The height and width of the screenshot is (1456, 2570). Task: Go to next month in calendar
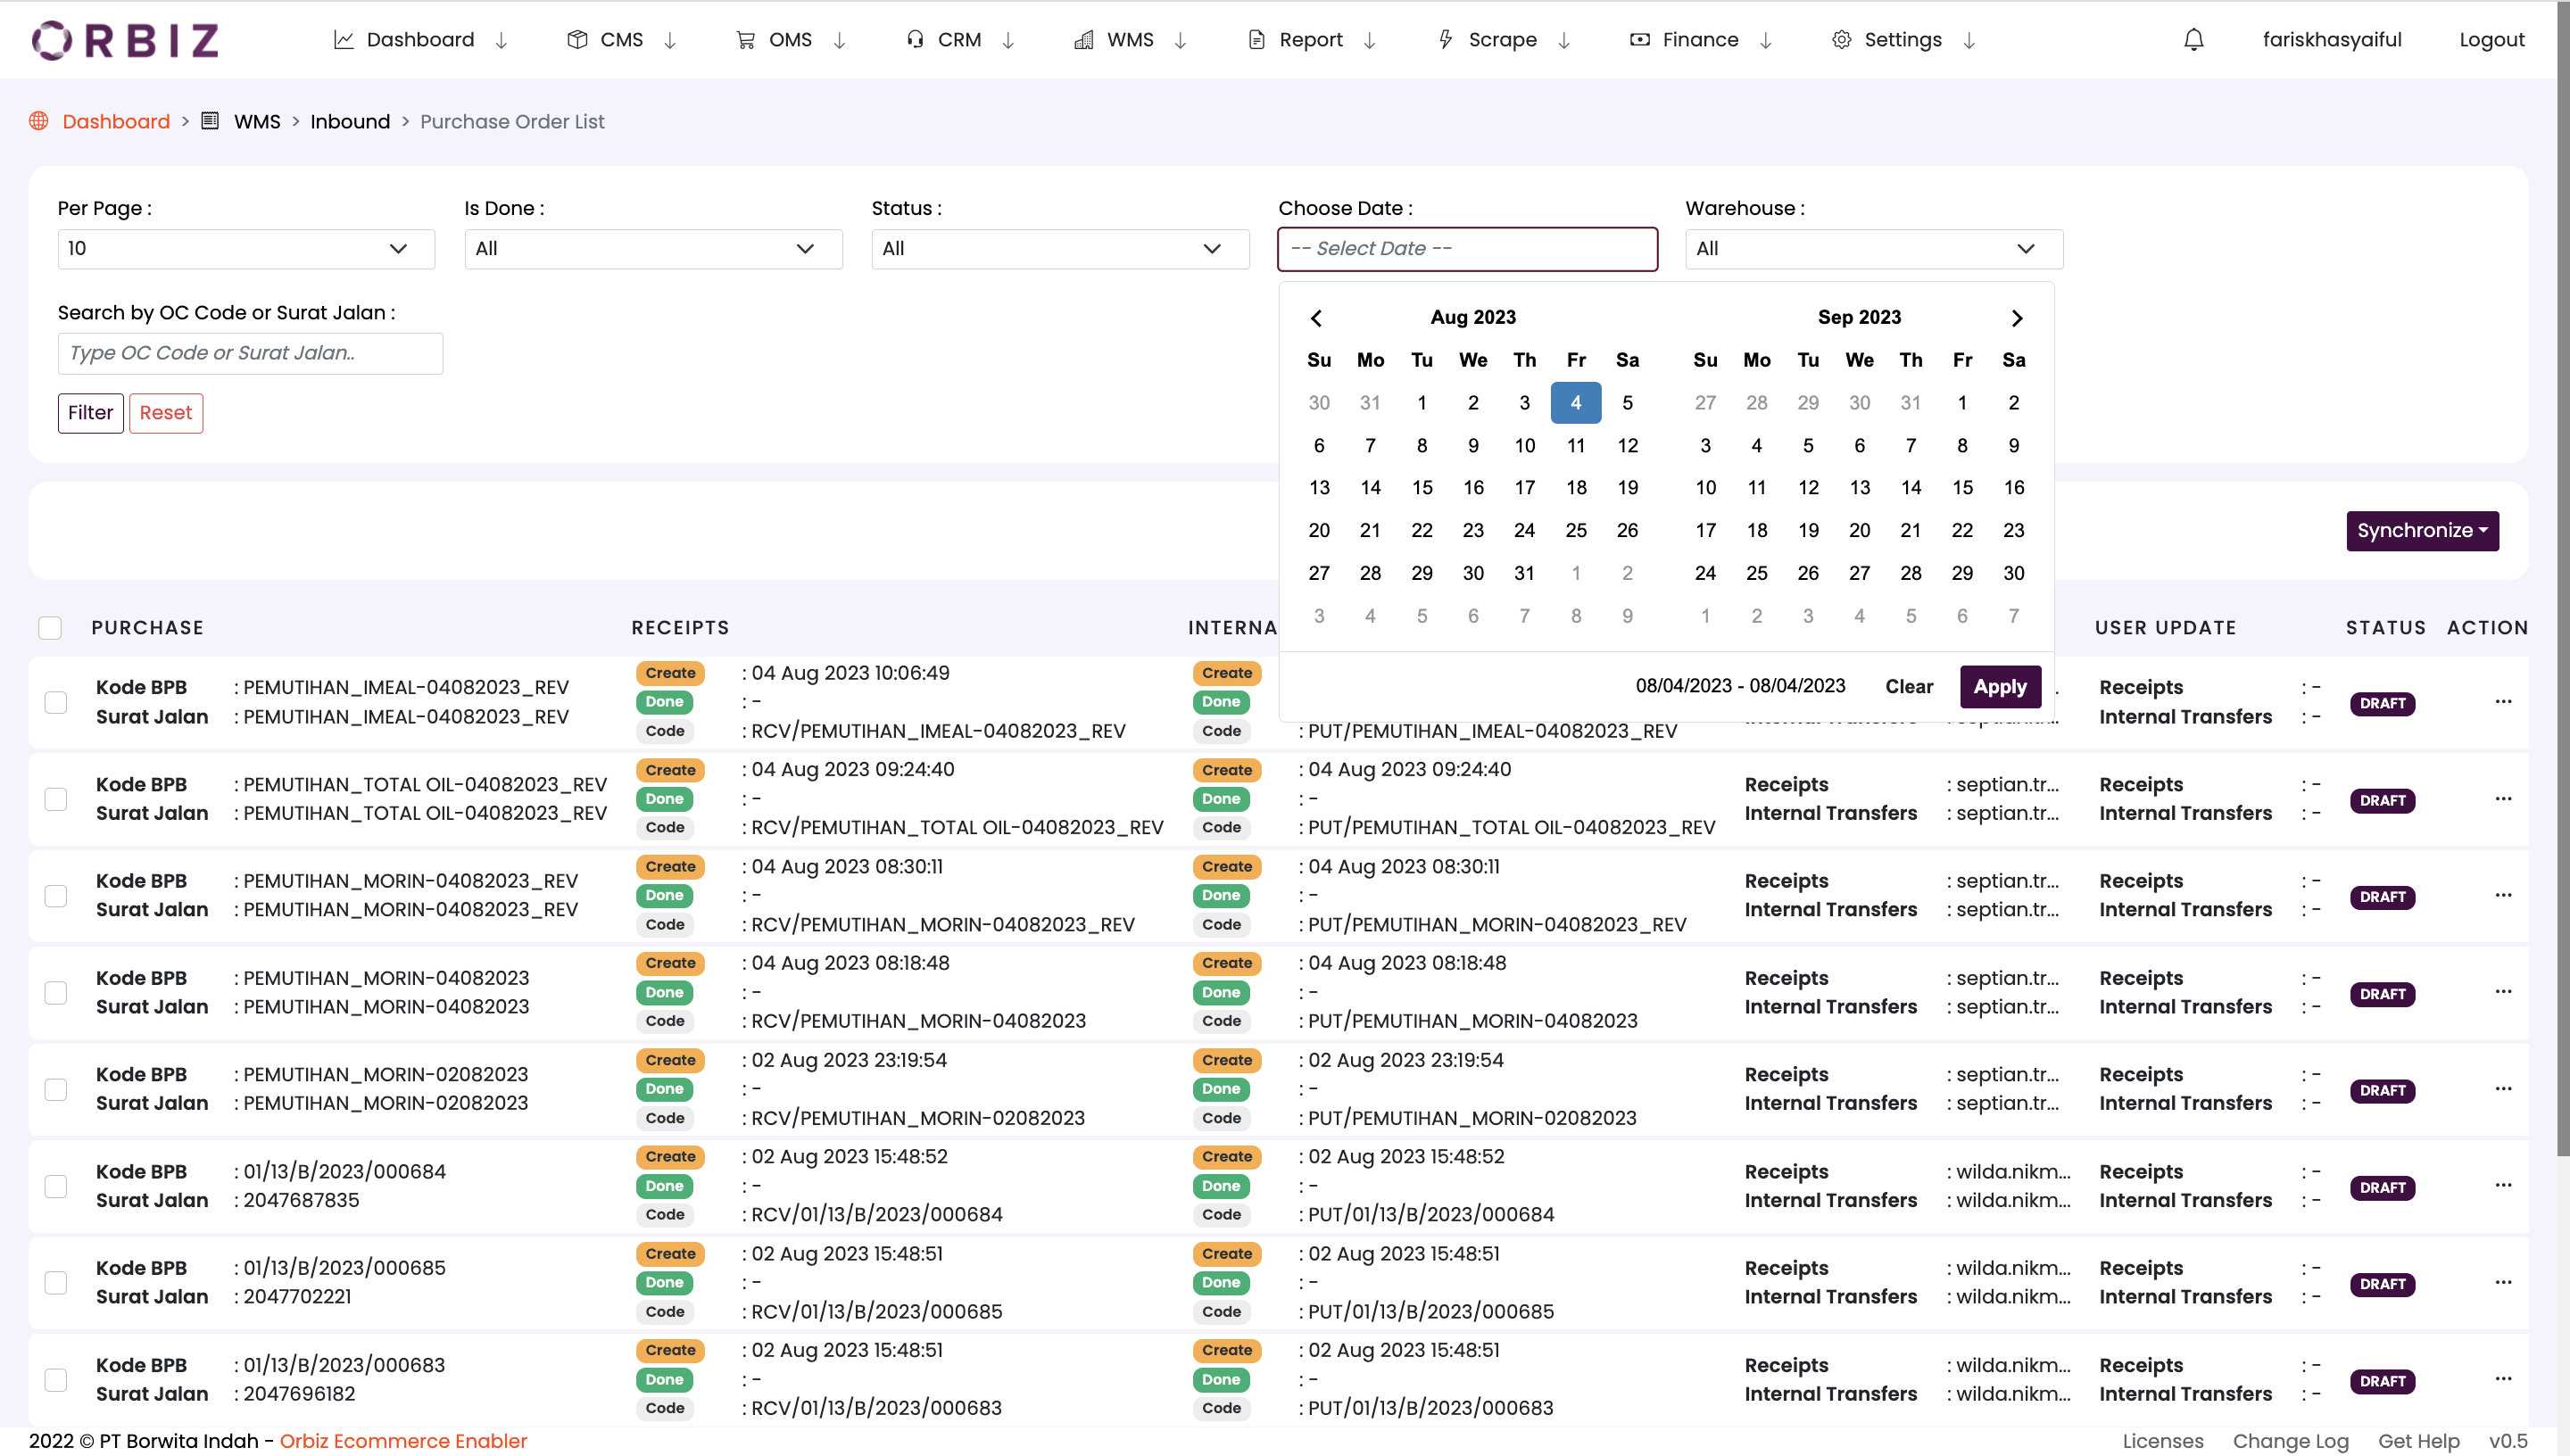click(x=2017, y=318)
